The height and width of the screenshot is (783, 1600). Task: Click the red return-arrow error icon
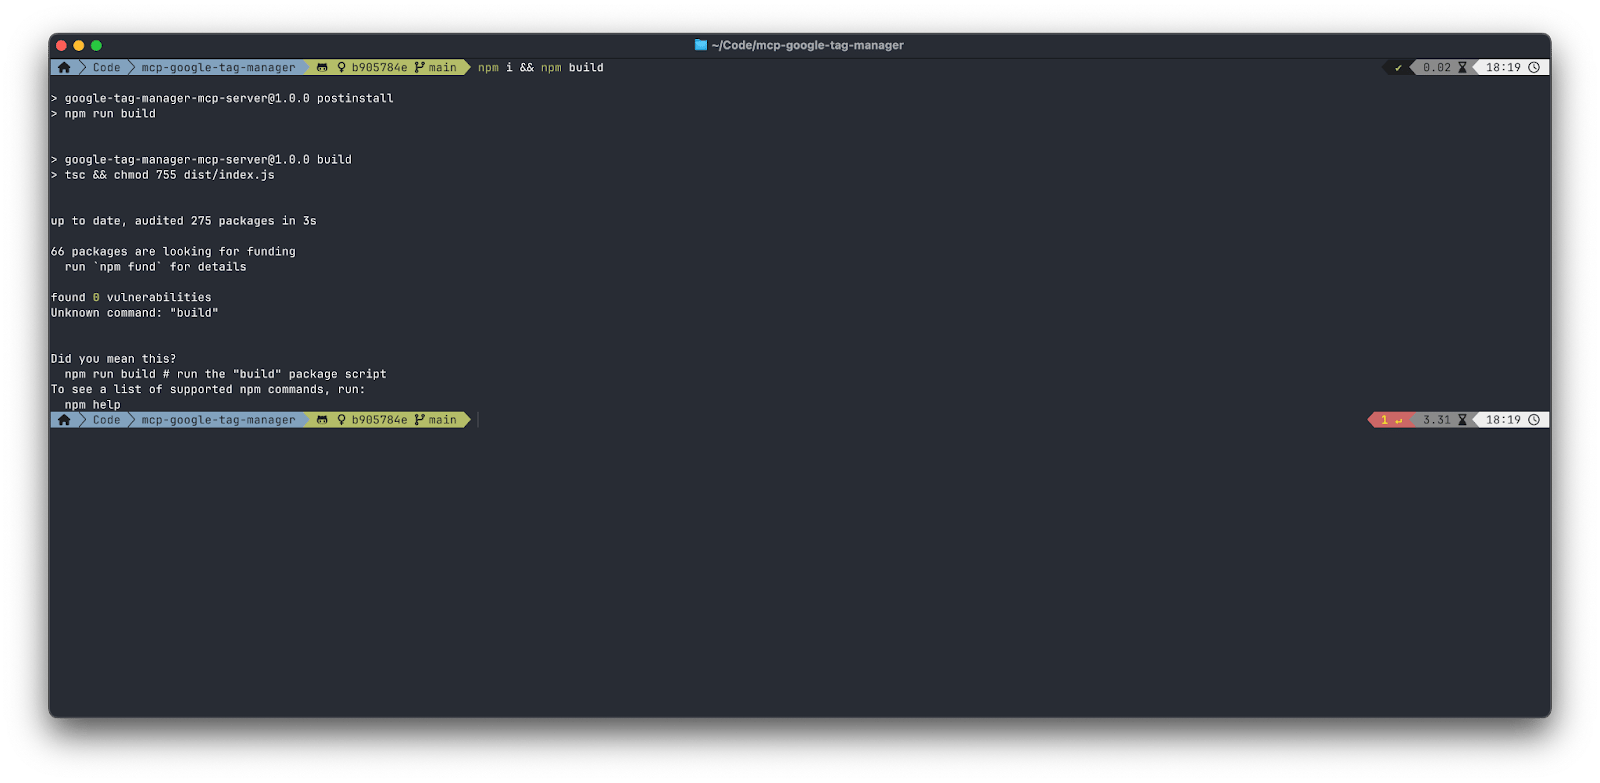tap(1398, 420)
